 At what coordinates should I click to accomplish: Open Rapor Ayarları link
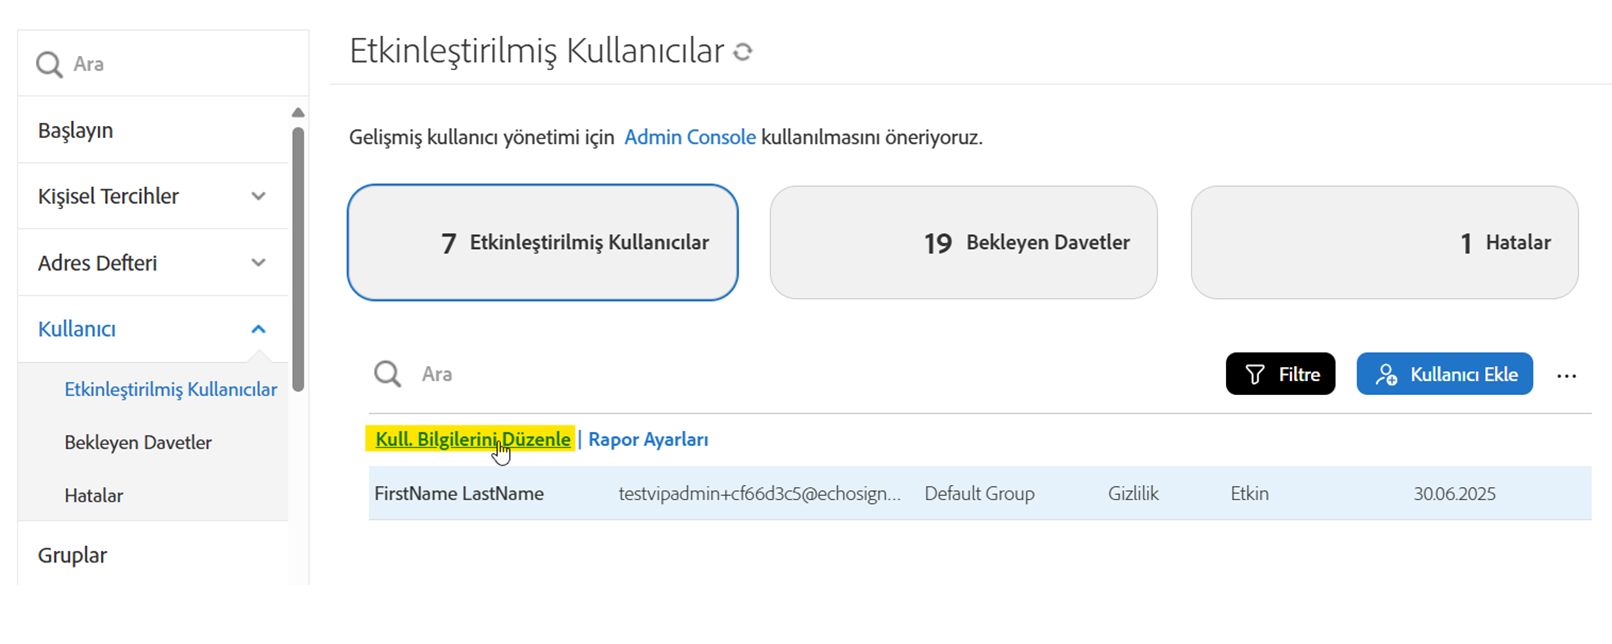[648, 440]
